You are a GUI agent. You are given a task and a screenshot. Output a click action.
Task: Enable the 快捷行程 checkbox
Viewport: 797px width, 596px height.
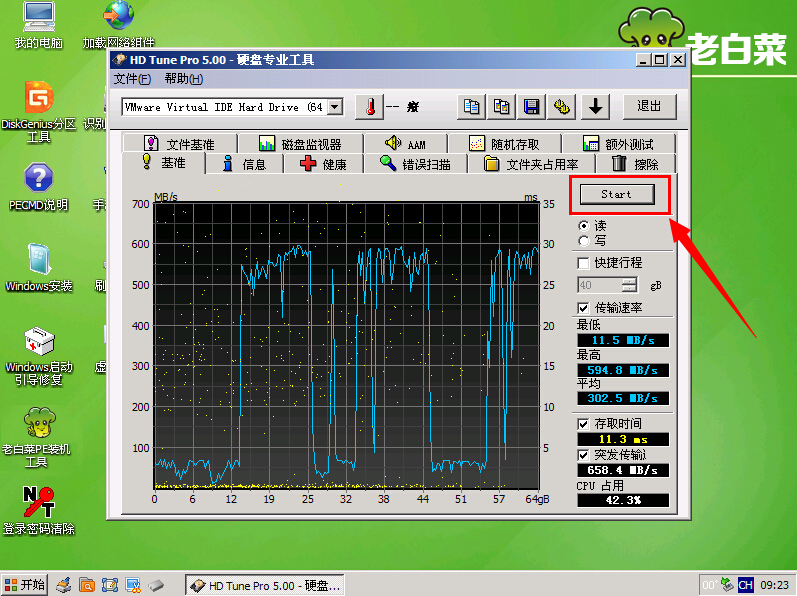pyautogui.click(x=583, y=263)
